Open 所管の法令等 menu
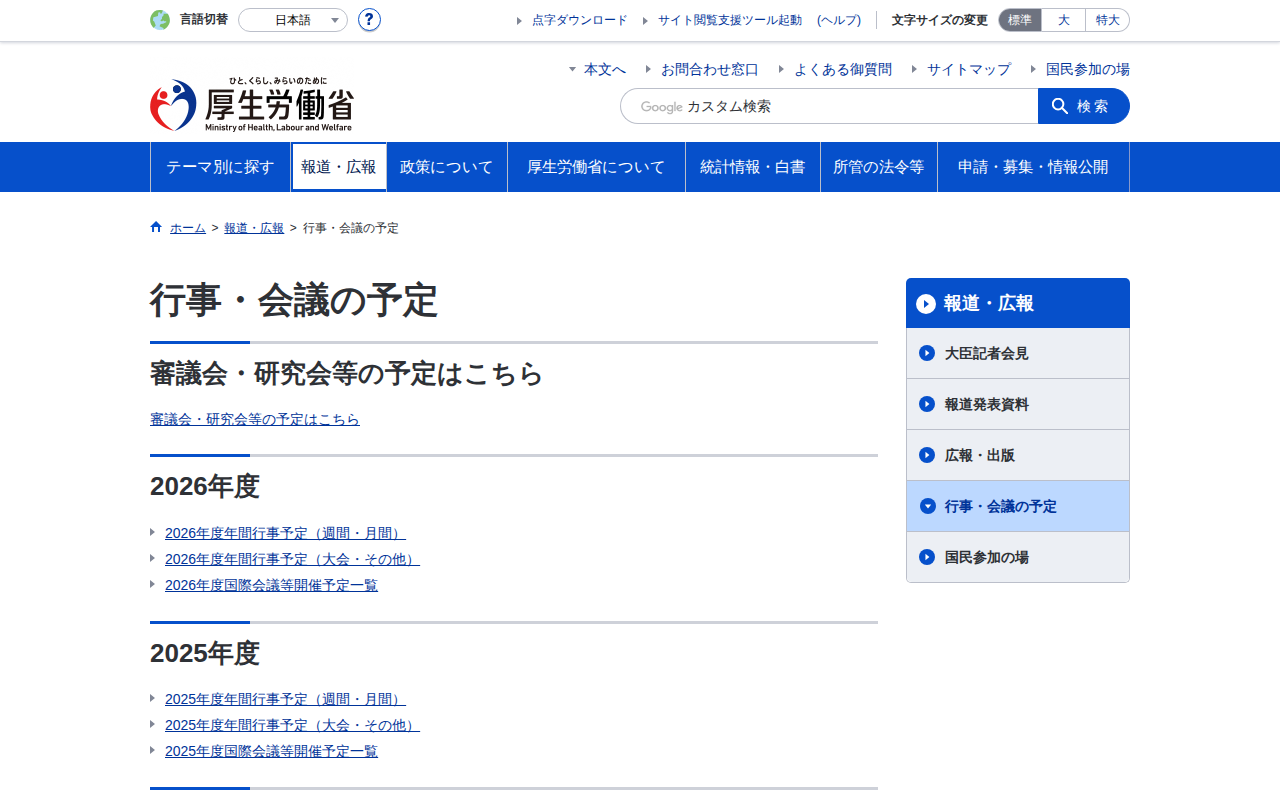The image size is (1280, 800). click(879, 167)
